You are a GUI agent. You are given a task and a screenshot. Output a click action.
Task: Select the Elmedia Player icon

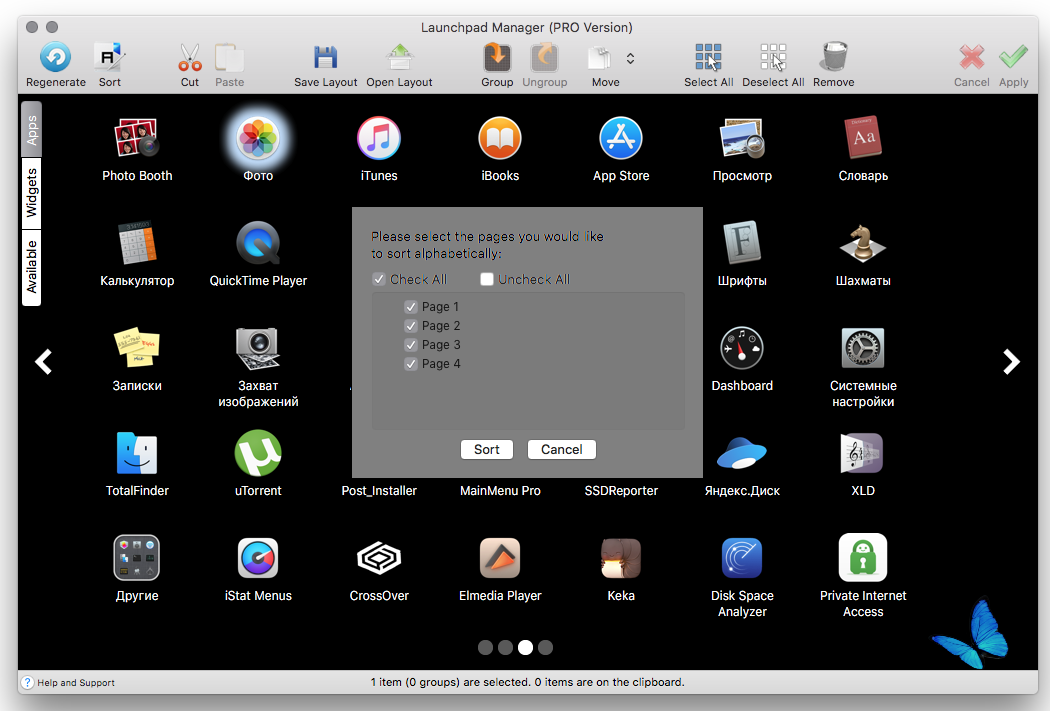[x=500, y=558]
